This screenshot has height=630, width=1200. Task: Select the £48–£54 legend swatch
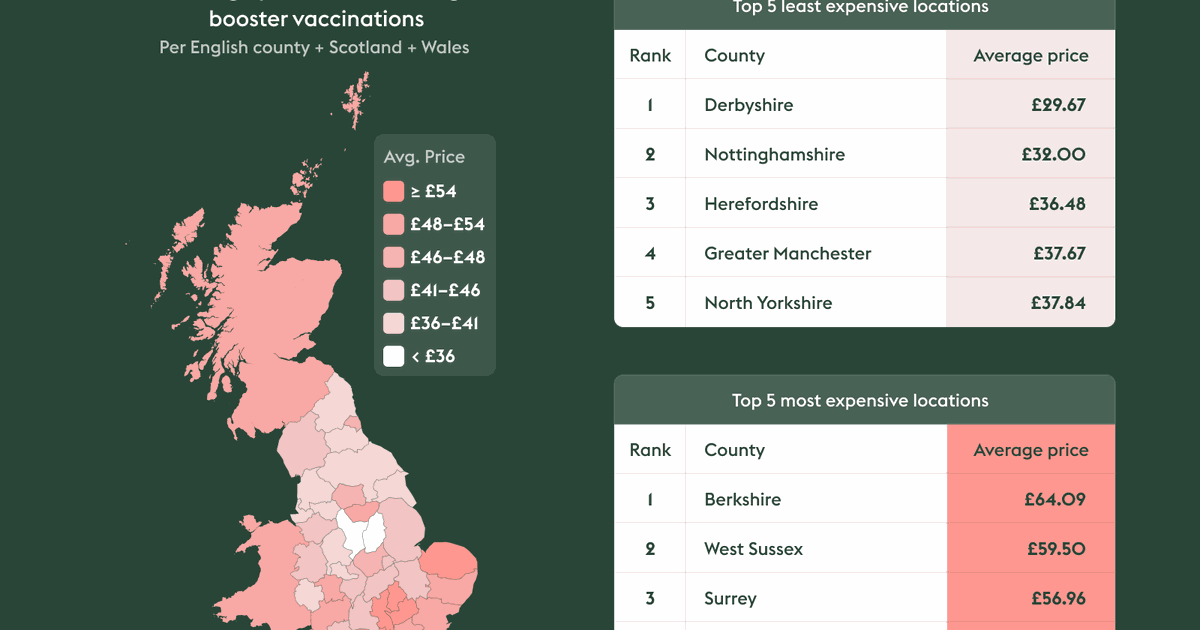point(393,224)
